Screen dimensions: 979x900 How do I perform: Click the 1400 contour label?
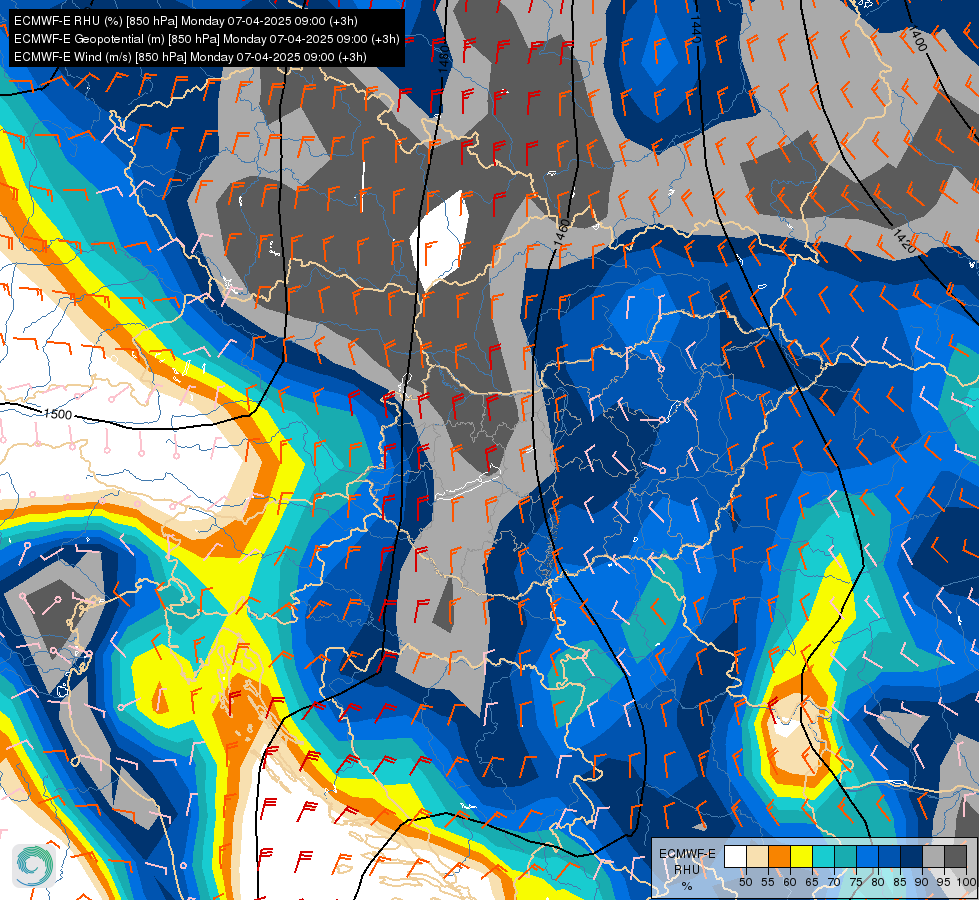pos(917,39)
